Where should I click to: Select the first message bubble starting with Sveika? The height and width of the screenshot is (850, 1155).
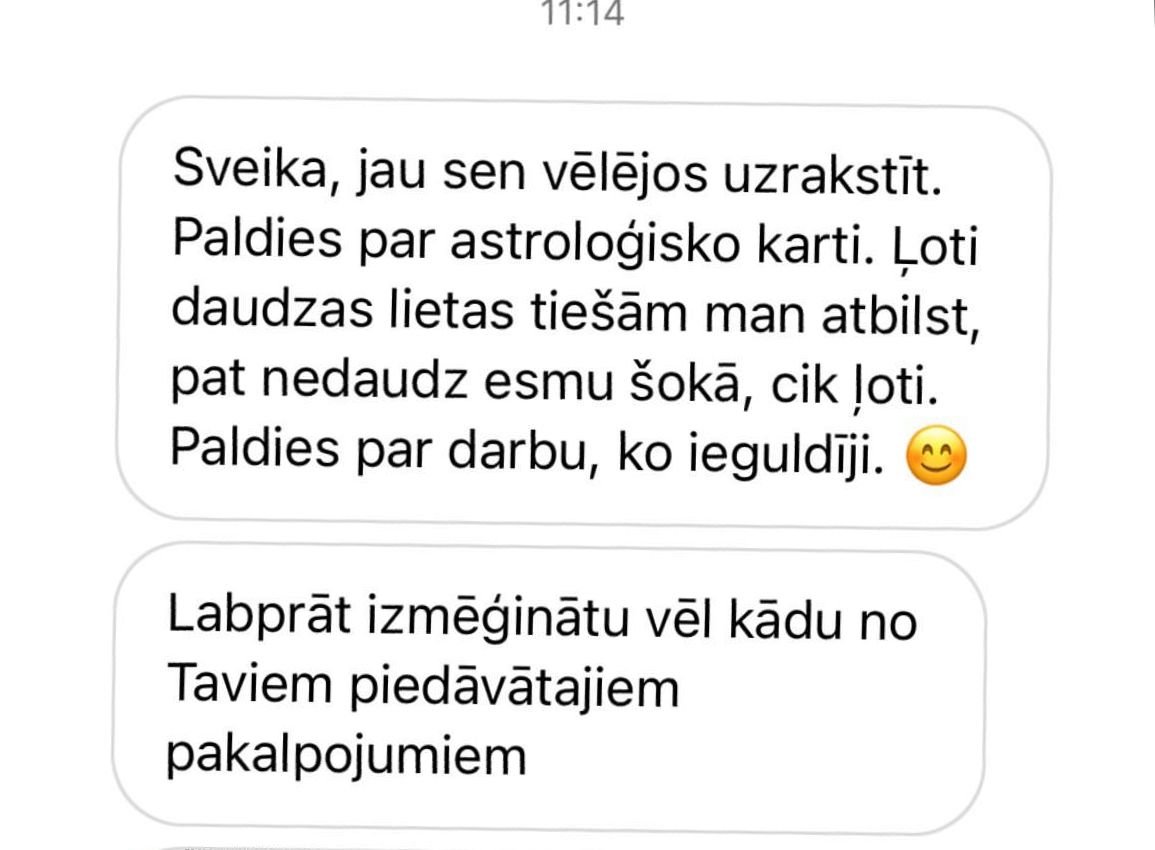point(583,312)
